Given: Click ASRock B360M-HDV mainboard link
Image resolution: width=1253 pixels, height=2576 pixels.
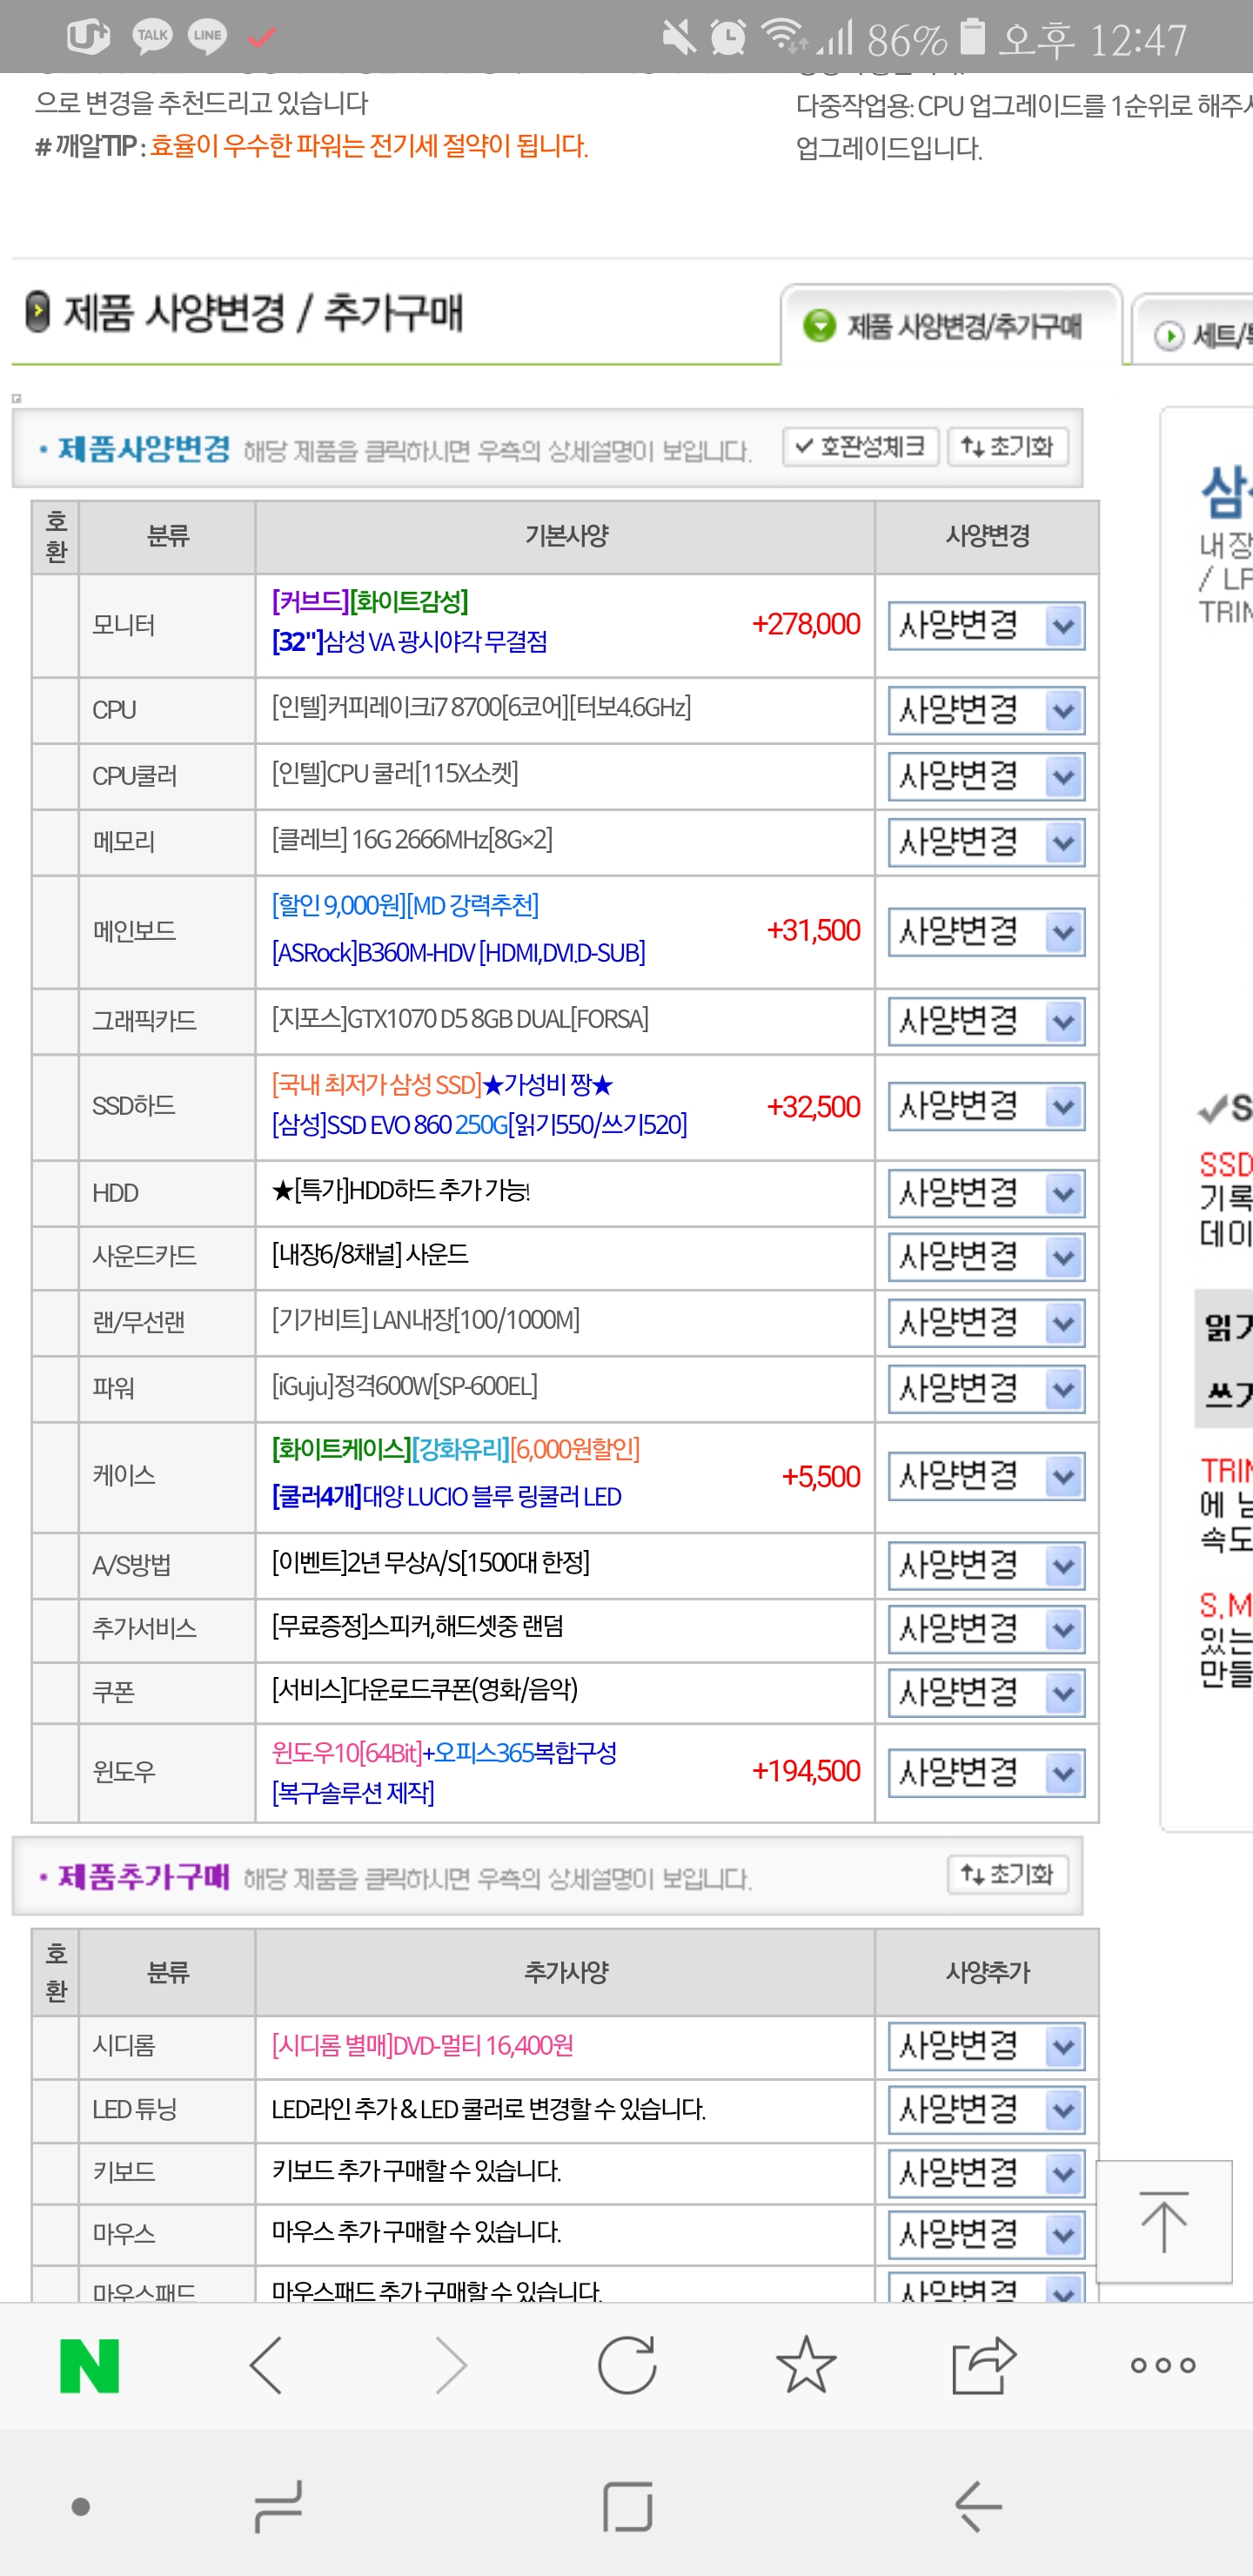Looking at the screenshot, I should click(x=458, y=952).
